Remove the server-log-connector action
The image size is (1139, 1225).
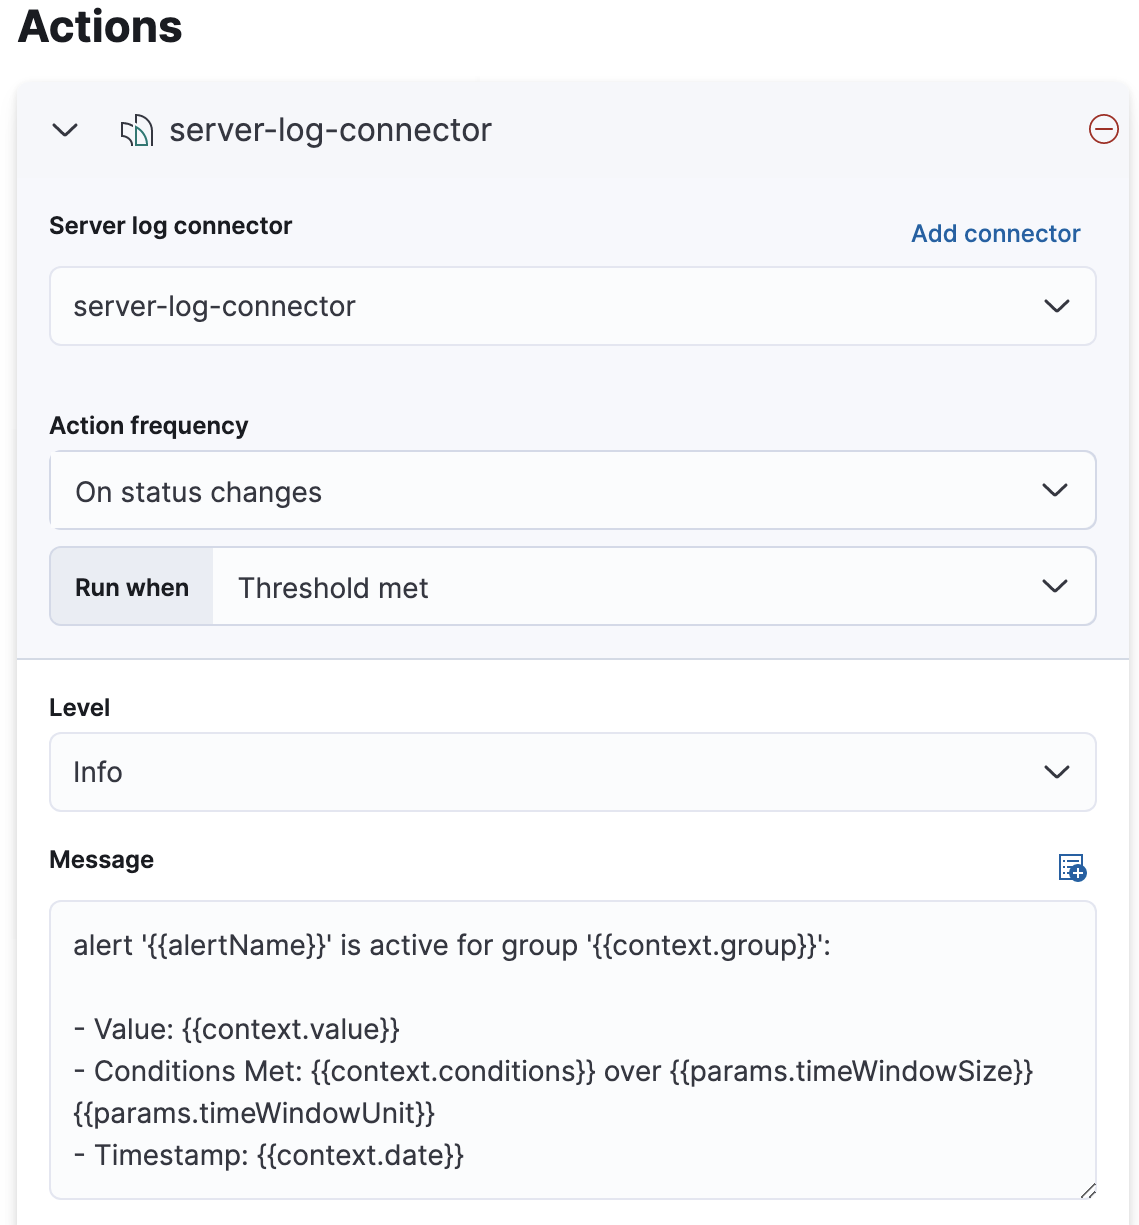[x=1103, y=129]
